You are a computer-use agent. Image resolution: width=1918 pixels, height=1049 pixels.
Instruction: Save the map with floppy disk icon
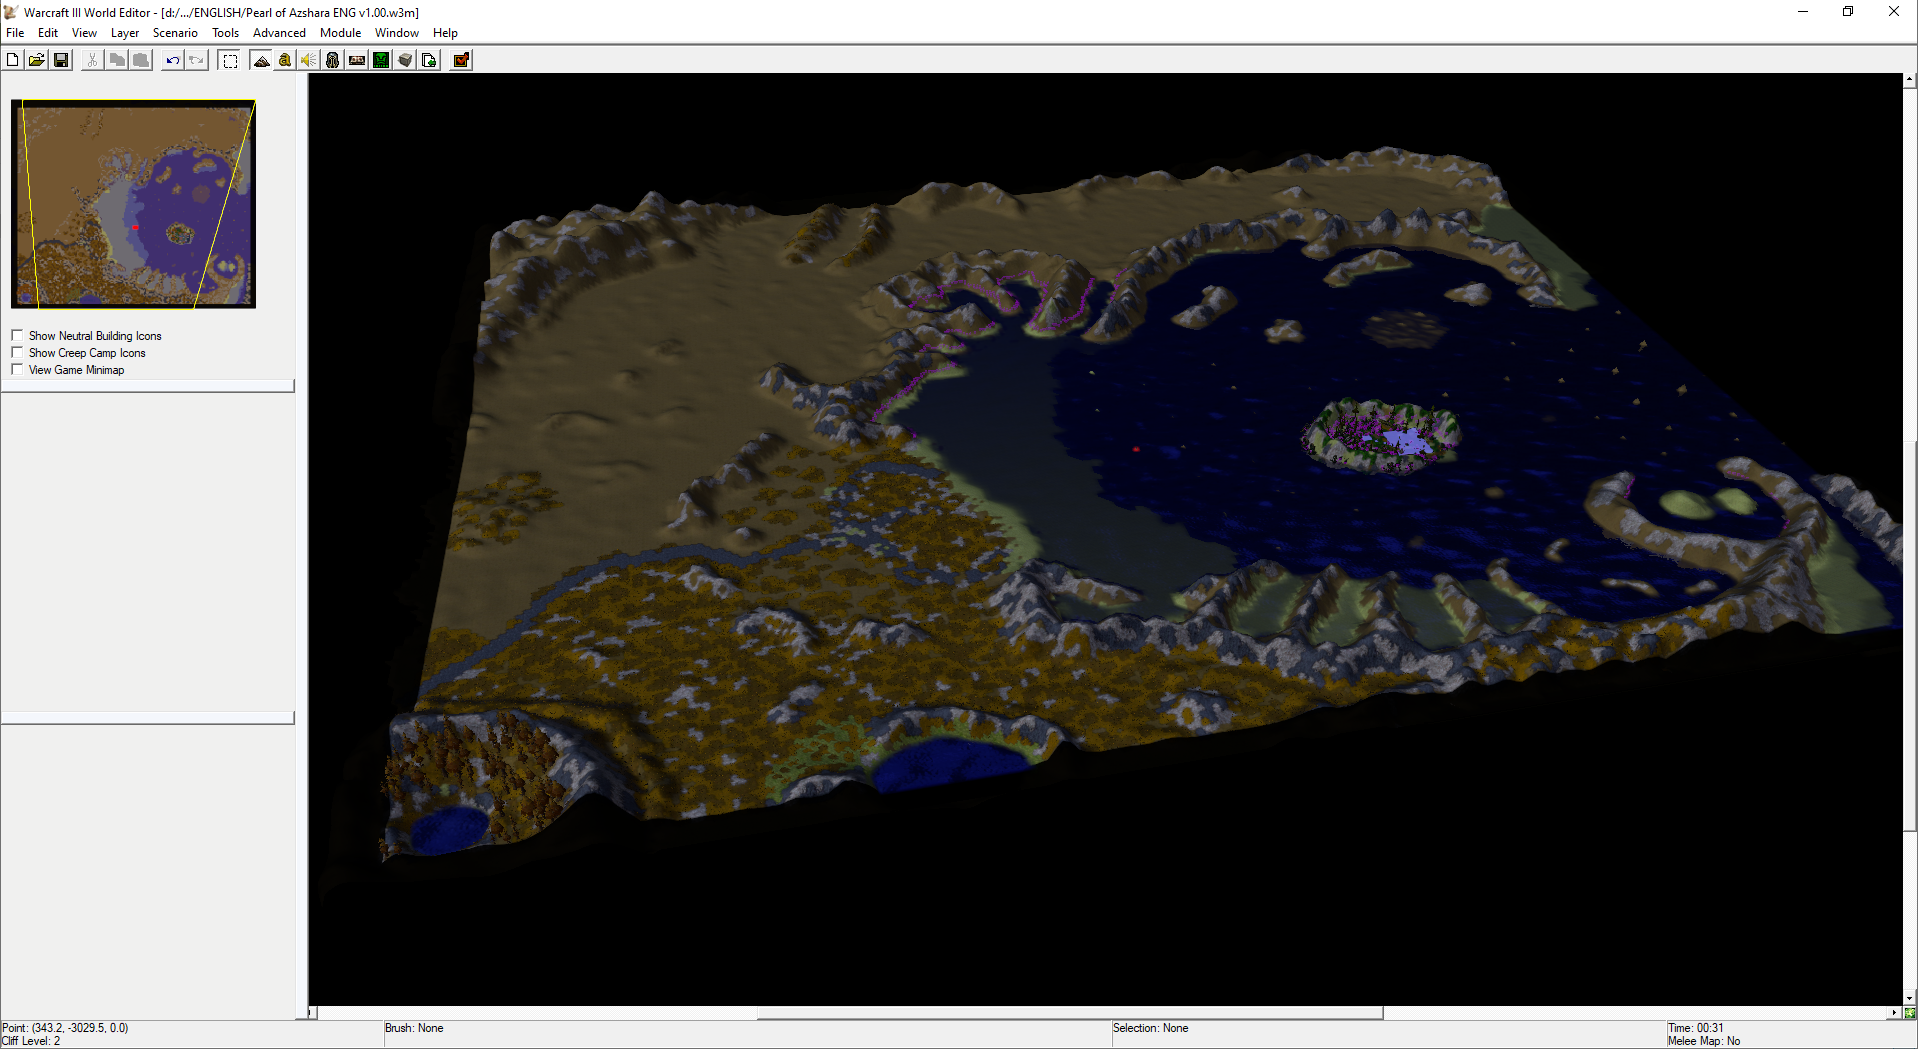(x=61, y=60)
